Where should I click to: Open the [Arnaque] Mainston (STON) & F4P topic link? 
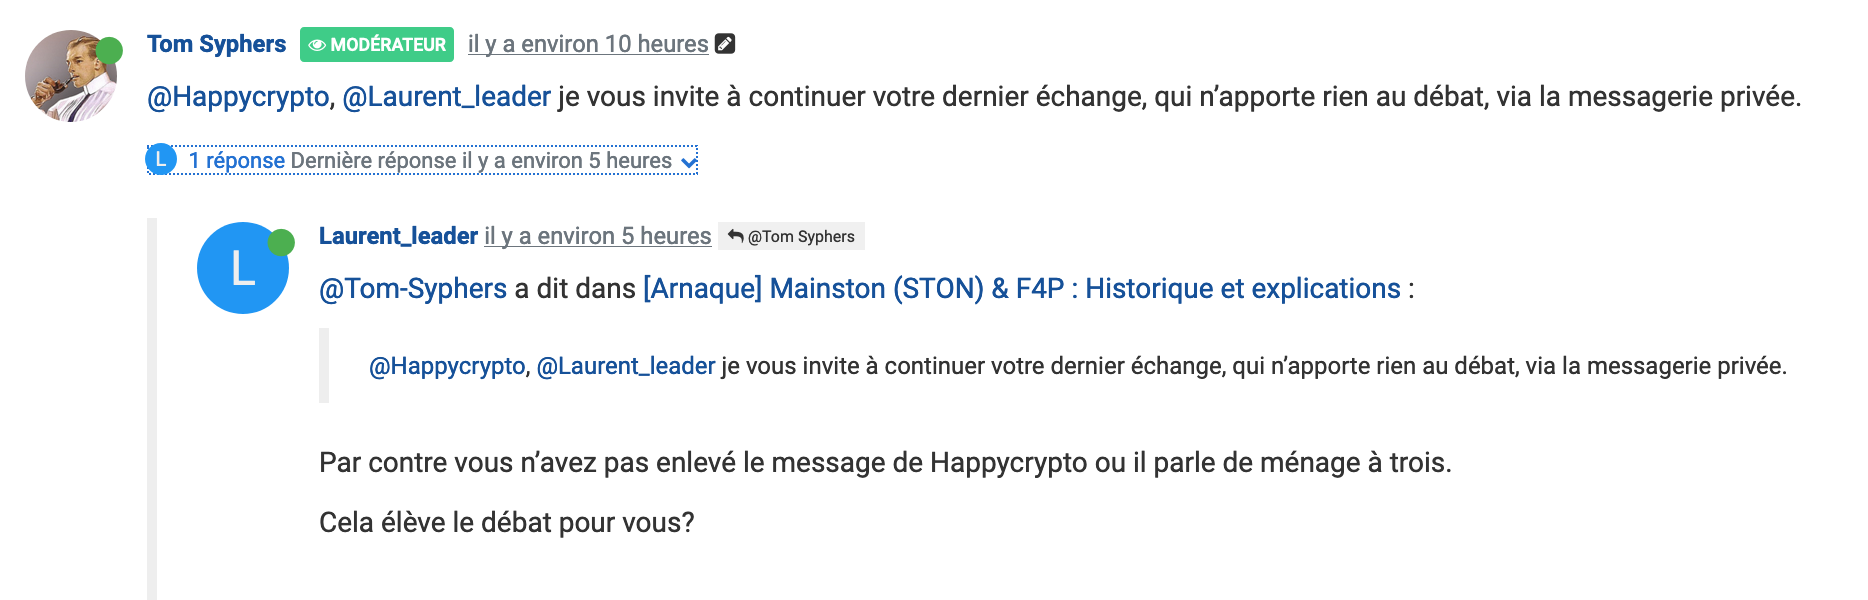[1021, 289]
